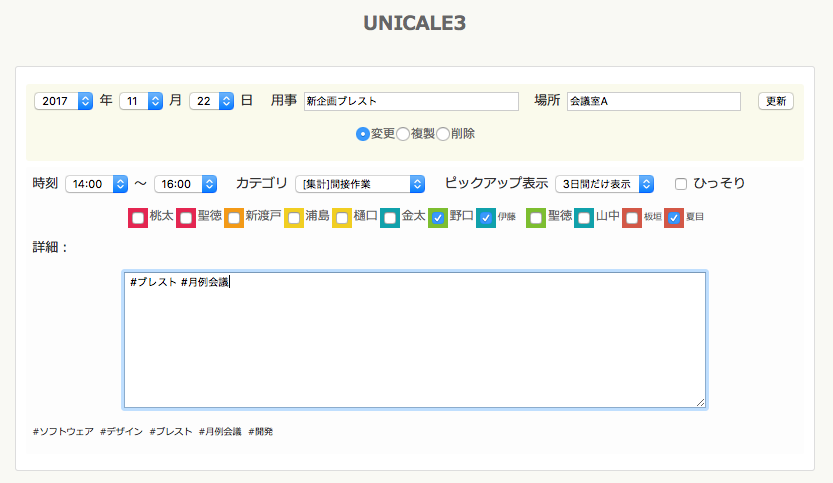
Task: Enable the ひっそり checkbox
Action: click(x=681, y=184)
